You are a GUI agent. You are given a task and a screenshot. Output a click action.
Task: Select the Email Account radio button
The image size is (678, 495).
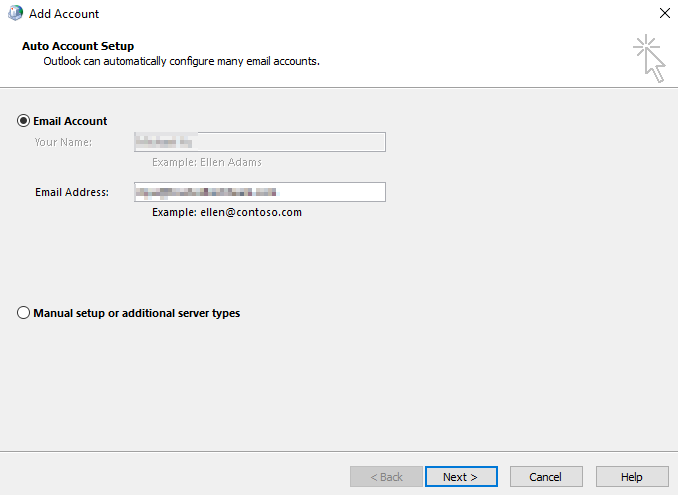click(x=24, y=121)
